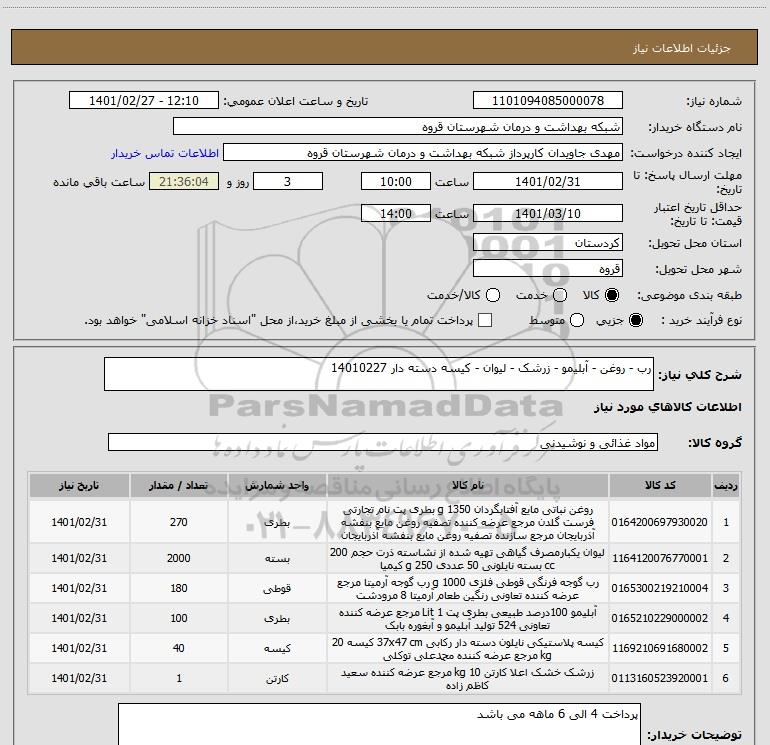Click the نام کالا column header
The width and height of the screenshot is (770, 745).
468,486
